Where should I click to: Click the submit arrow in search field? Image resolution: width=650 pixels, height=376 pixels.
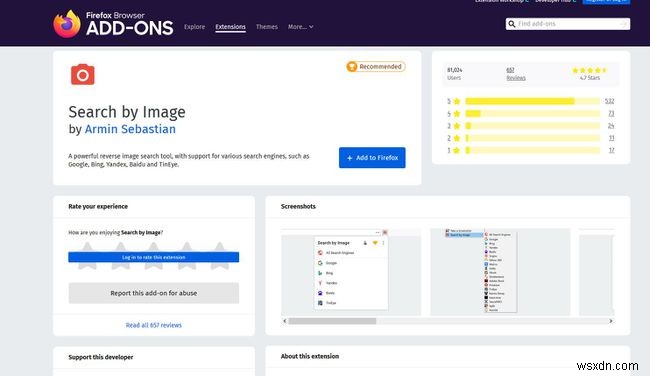click(x=623, y=24)
